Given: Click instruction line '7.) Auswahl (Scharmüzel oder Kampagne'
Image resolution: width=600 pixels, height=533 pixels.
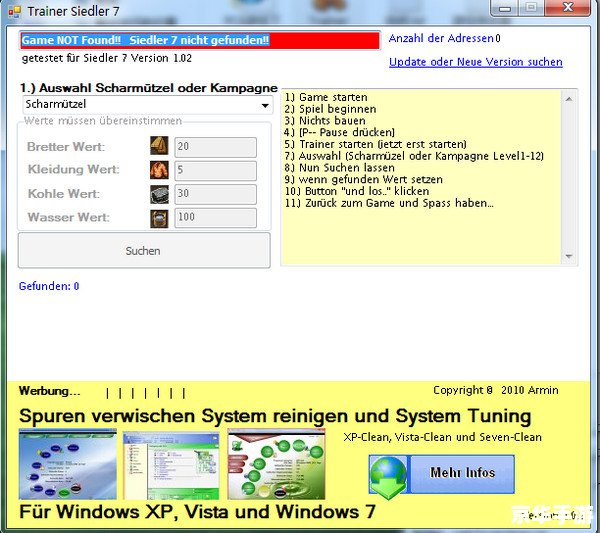Looking at the screenshot, I should point(414,156).
